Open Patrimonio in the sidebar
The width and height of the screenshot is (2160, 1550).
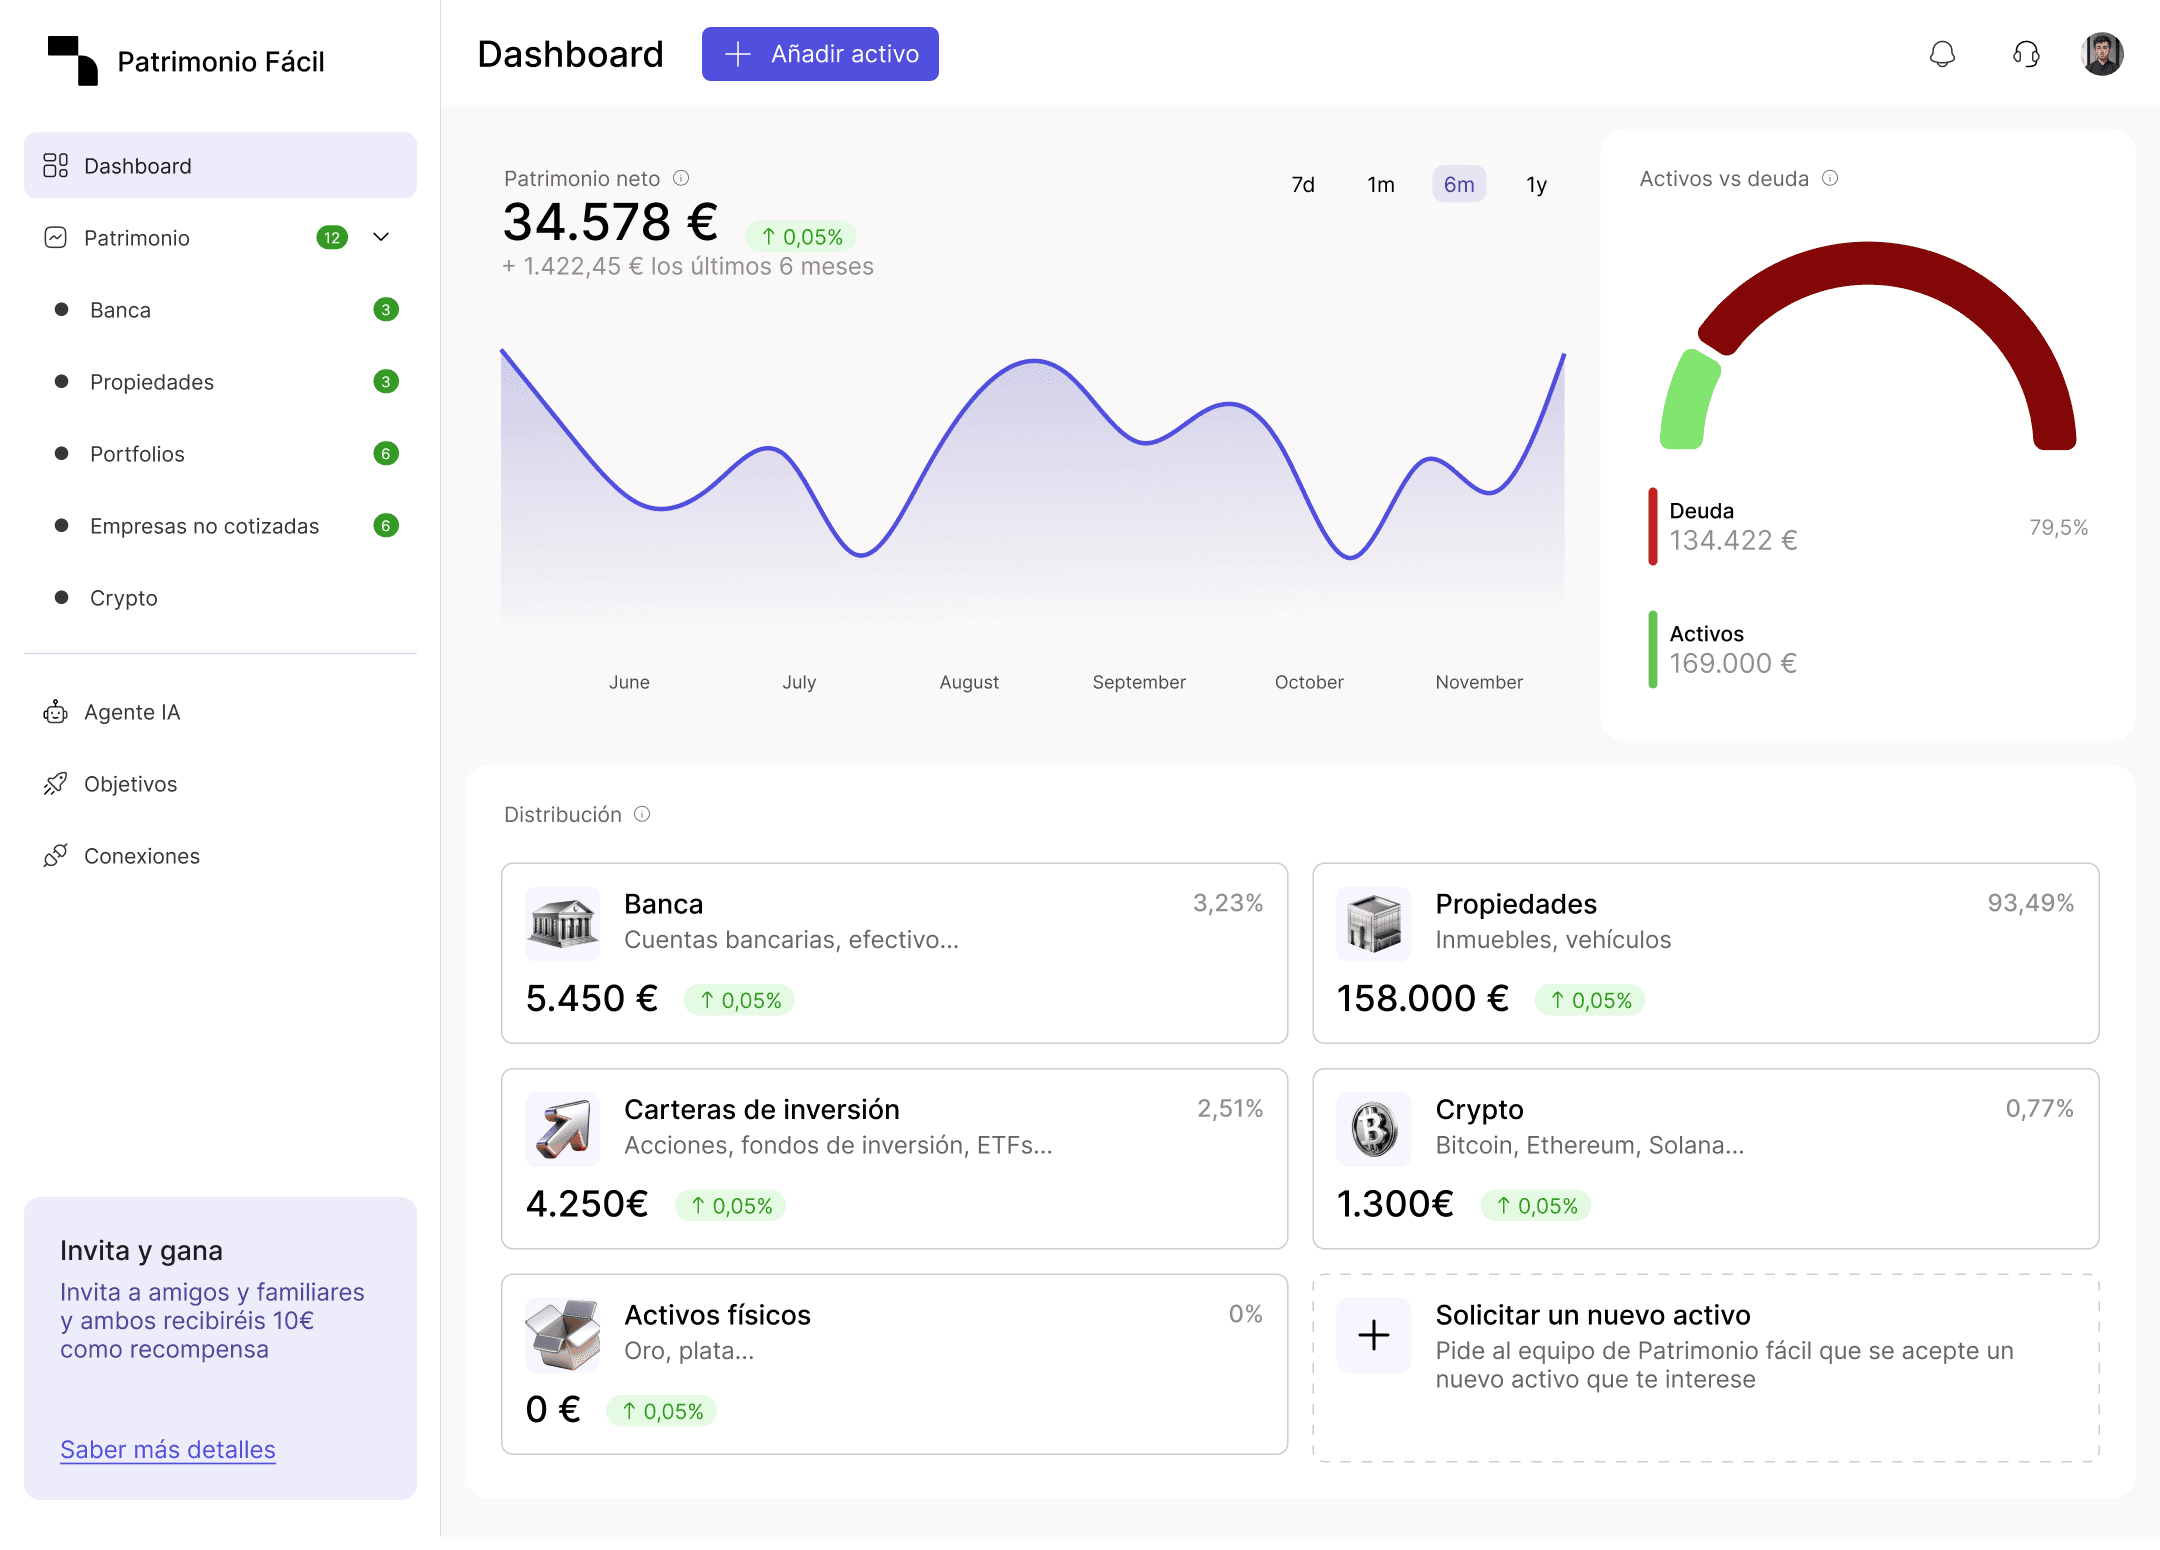tap(220, 238)
